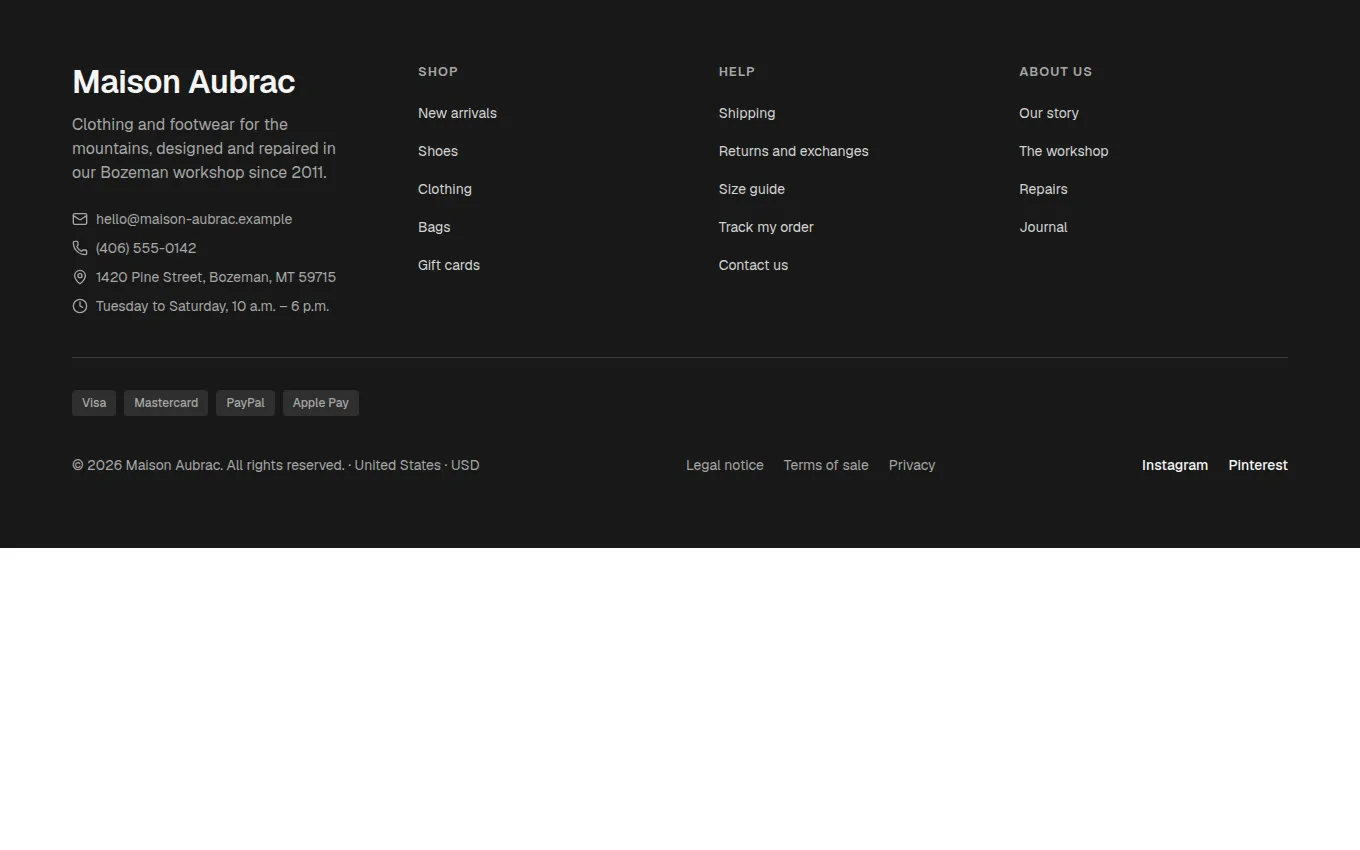View Shipping information
Viewport: 1360px width, 850px height.
(747, 113)
